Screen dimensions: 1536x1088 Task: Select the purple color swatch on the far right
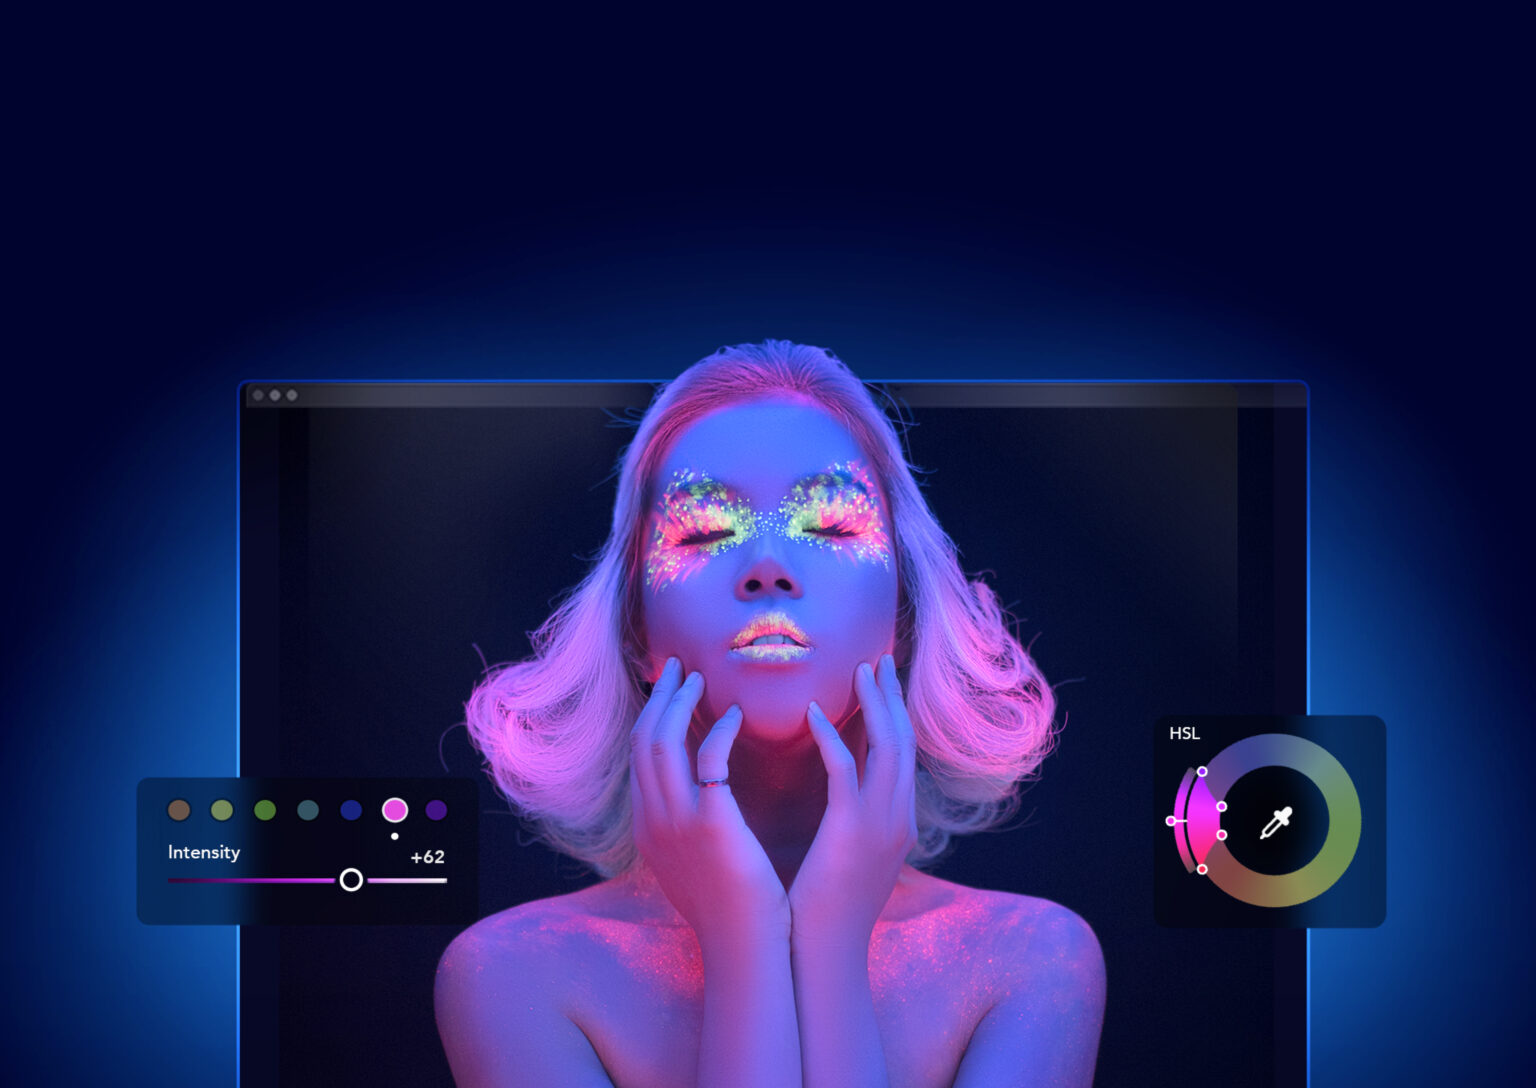436,810
